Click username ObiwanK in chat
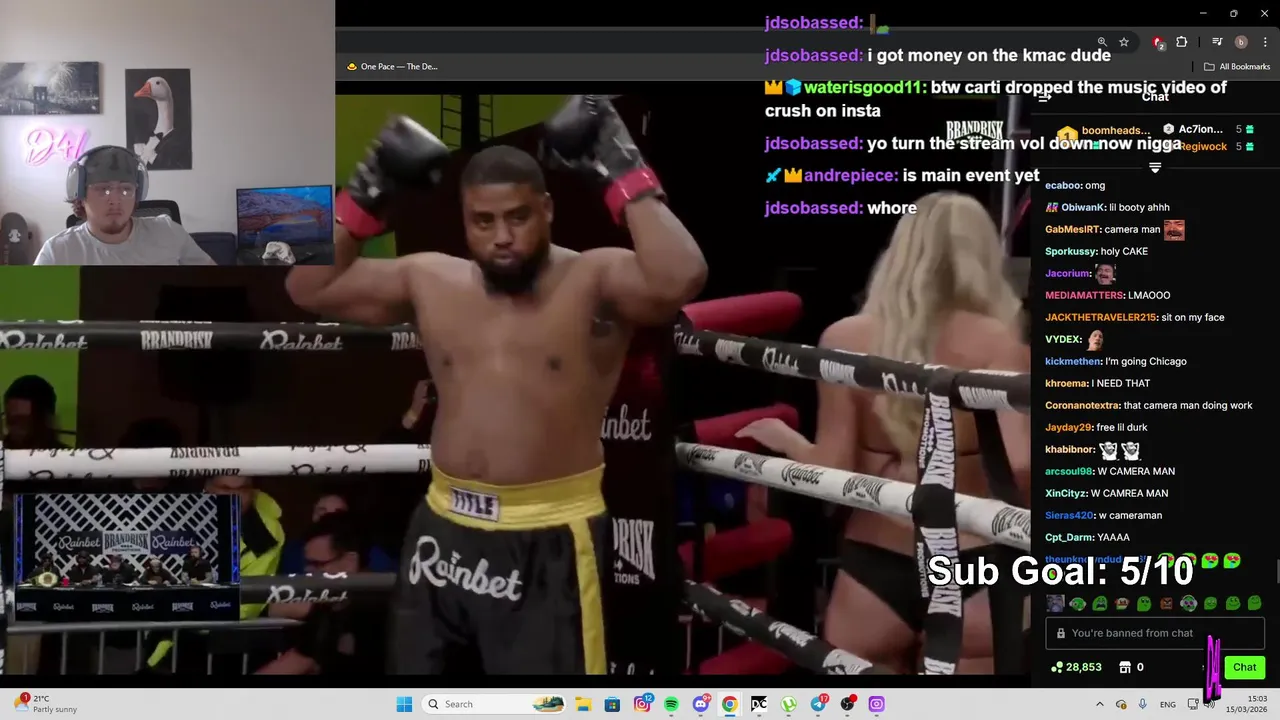Image resolution: width=1280 pixels, height=720 pixels. (x=1082, y=207)
